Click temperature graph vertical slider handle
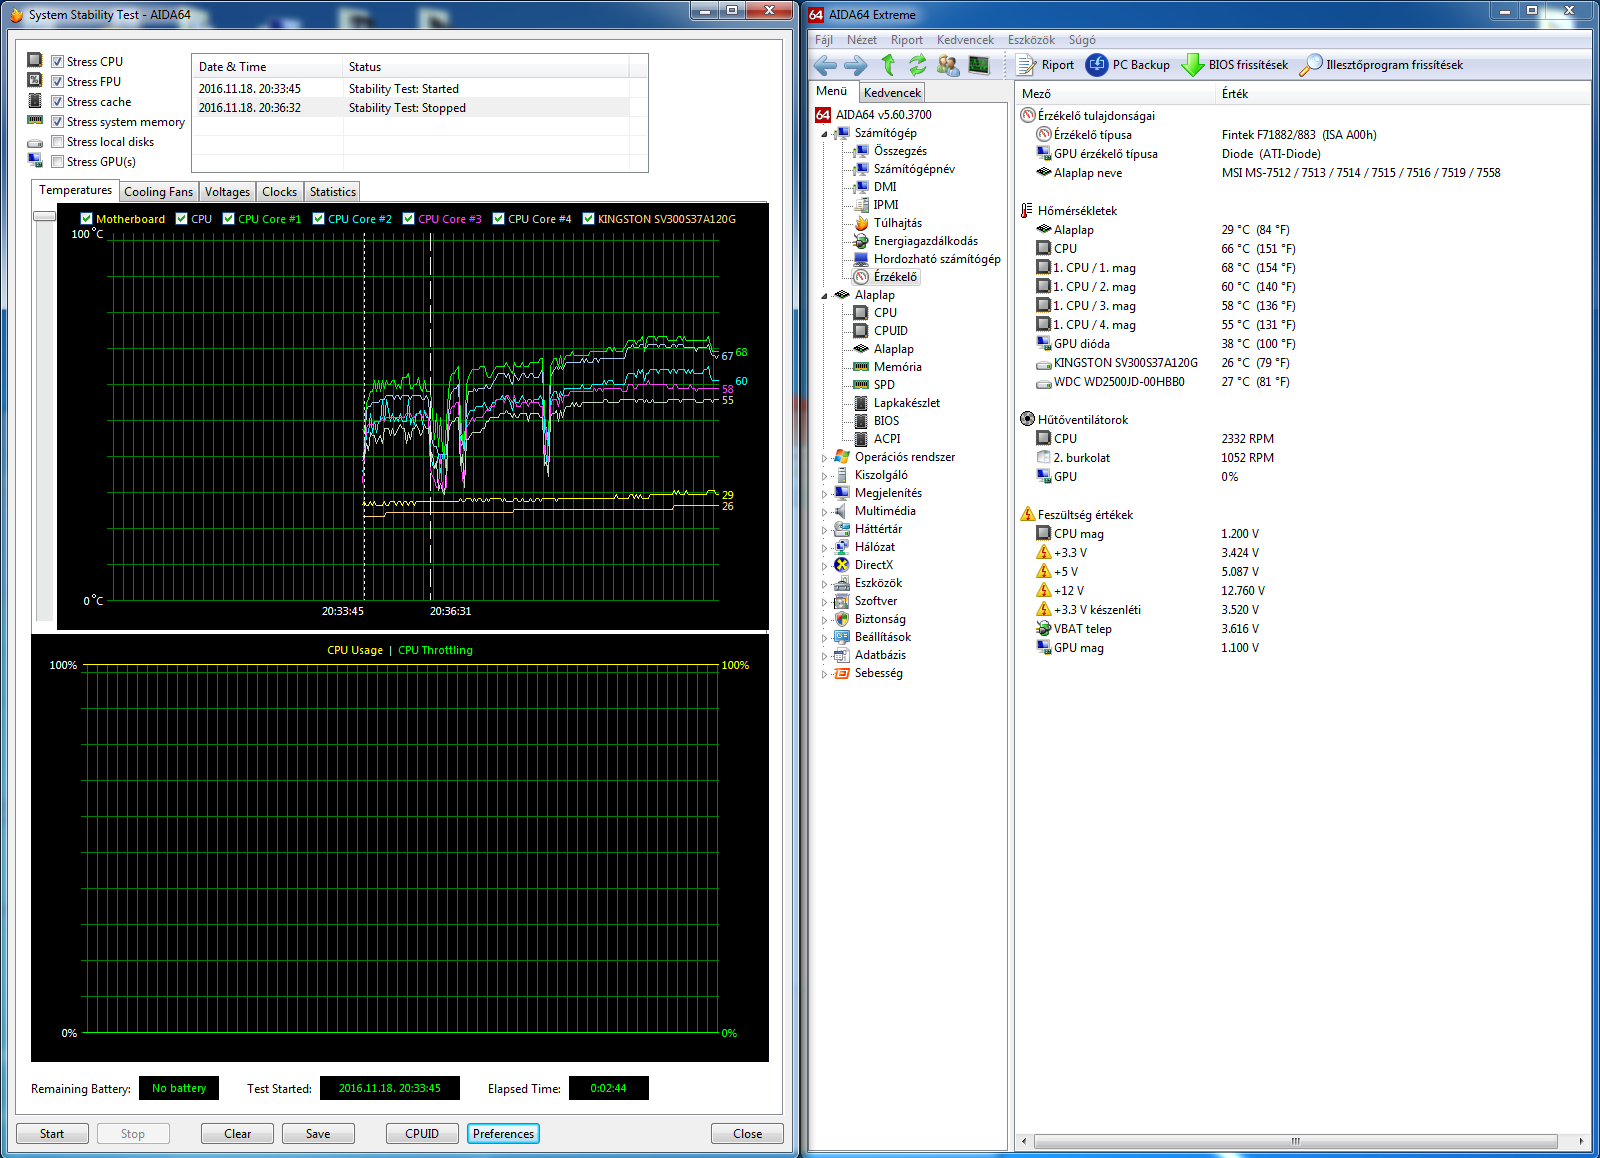The height and width of the screenshot is (1158, 1600). pos(44,216)
